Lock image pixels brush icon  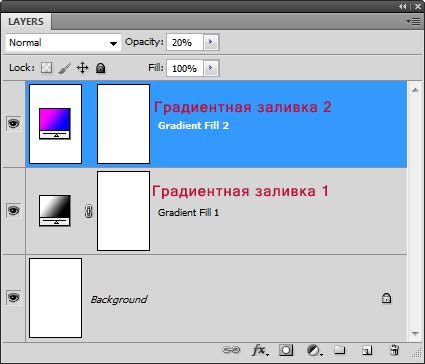point(64,68)
